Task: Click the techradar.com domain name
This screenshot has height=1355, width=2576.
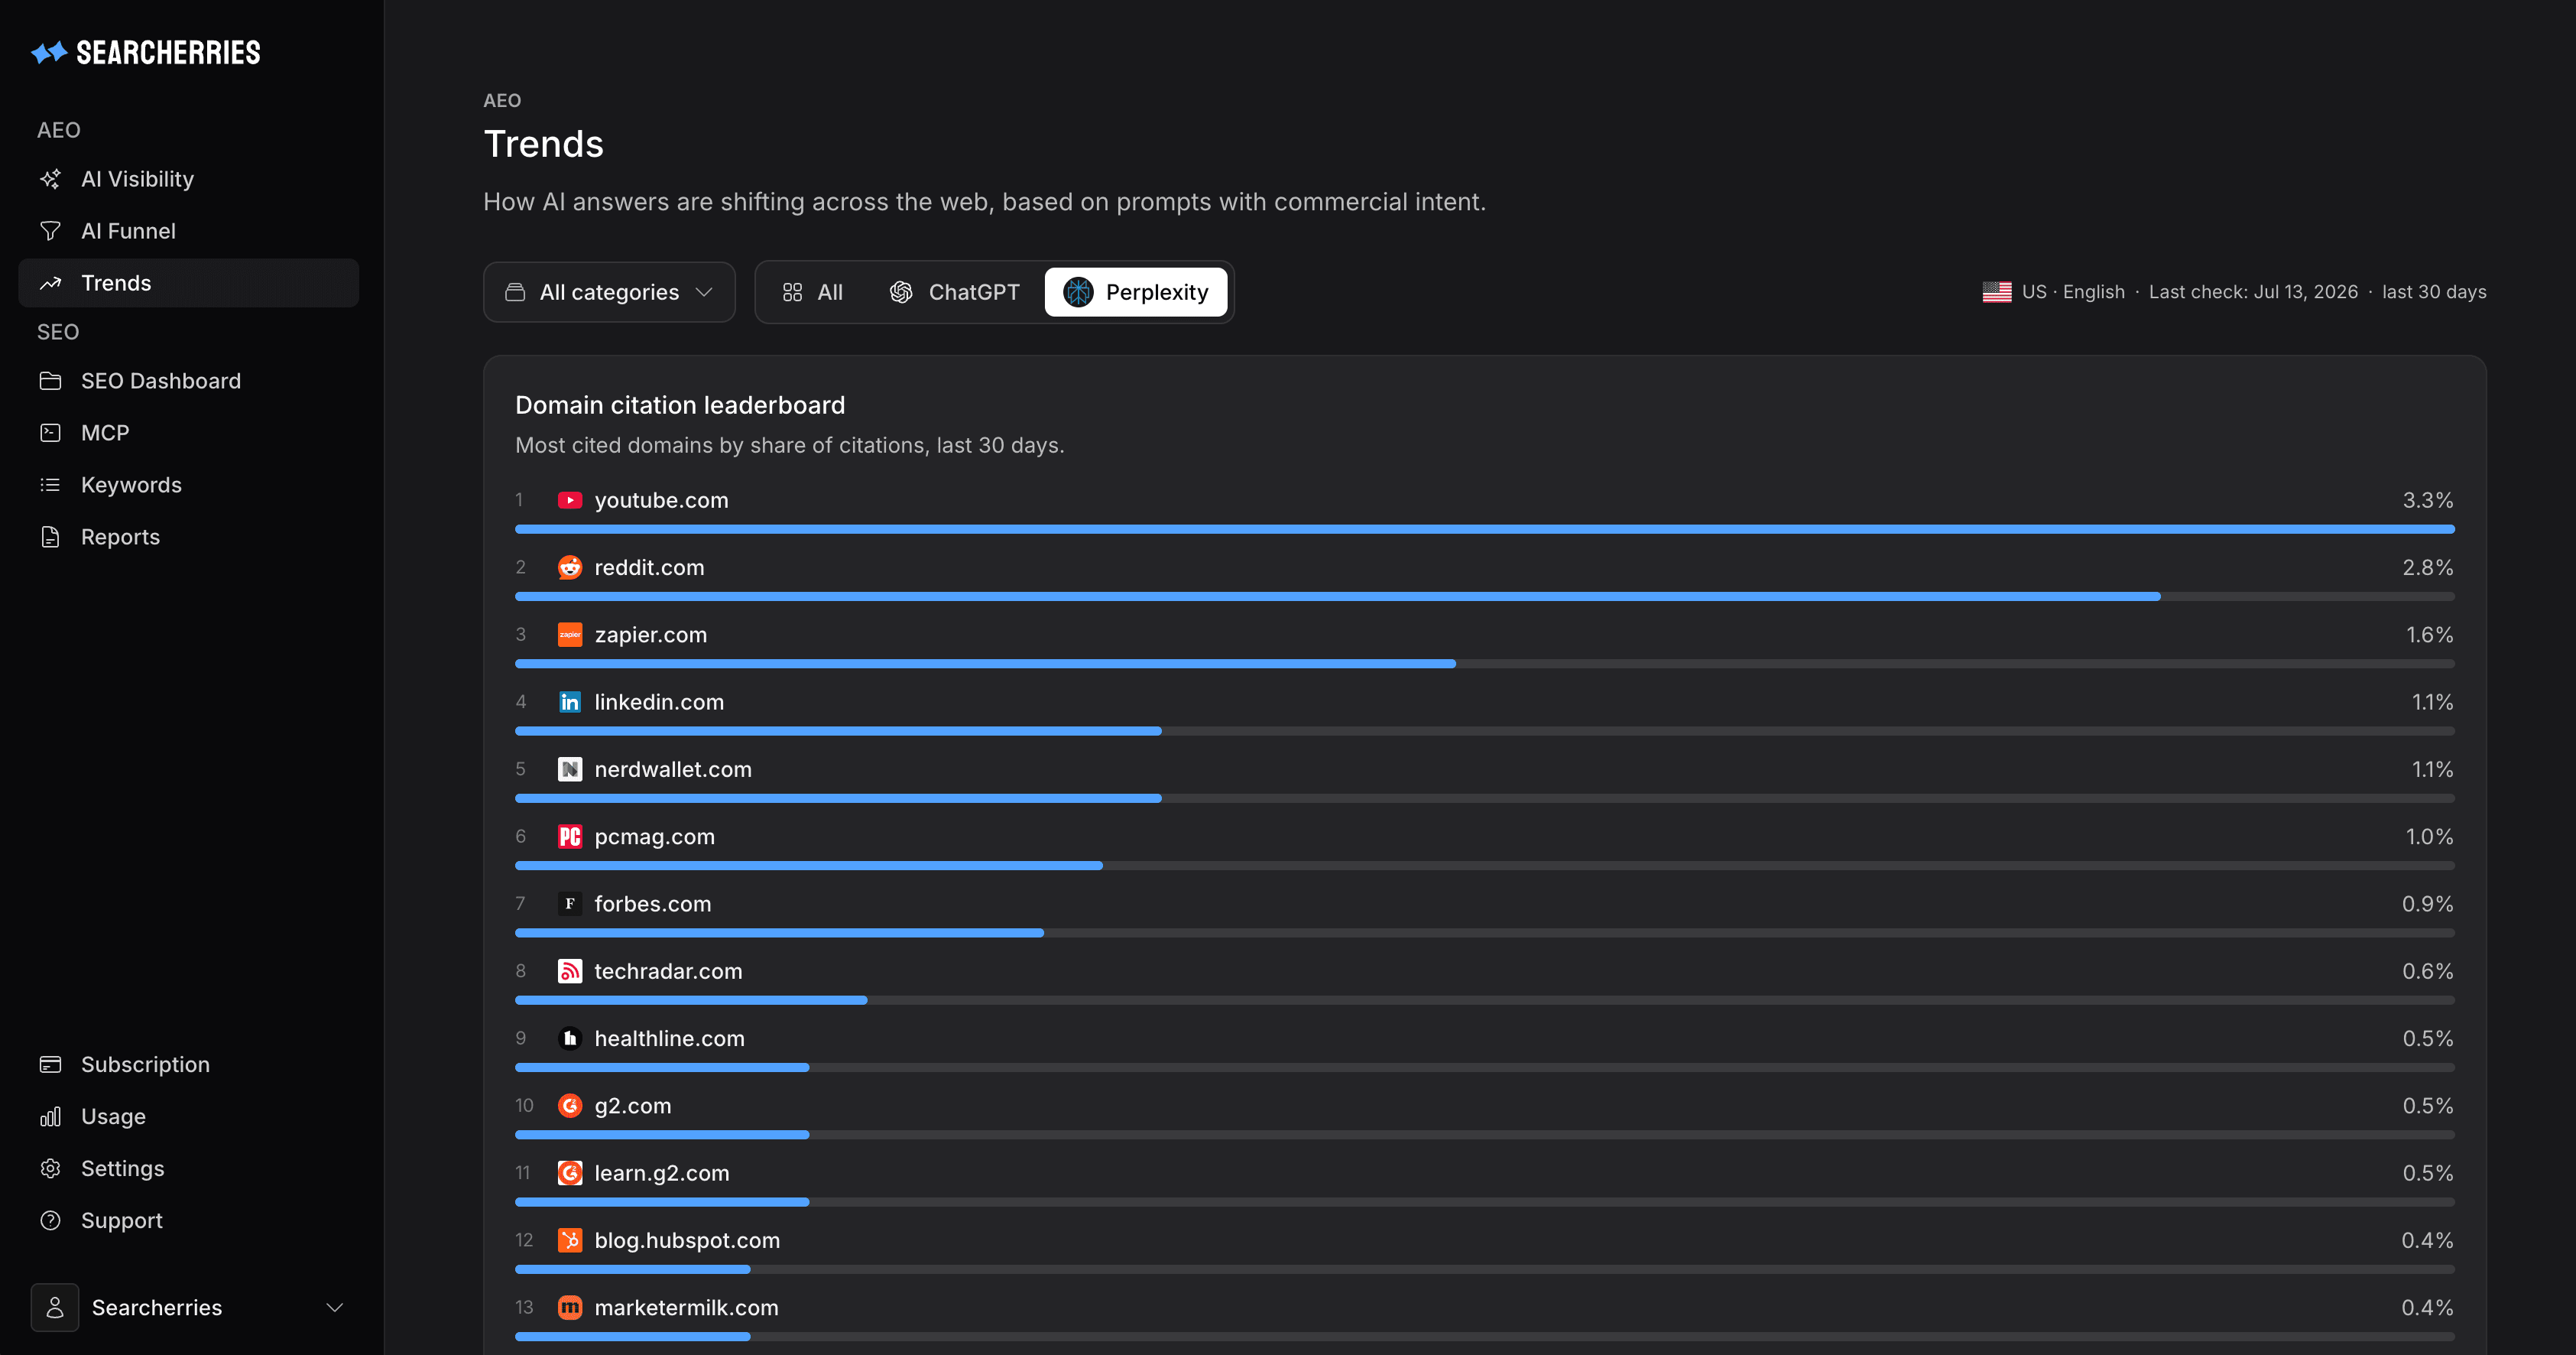Action: (x=668, y=971)
